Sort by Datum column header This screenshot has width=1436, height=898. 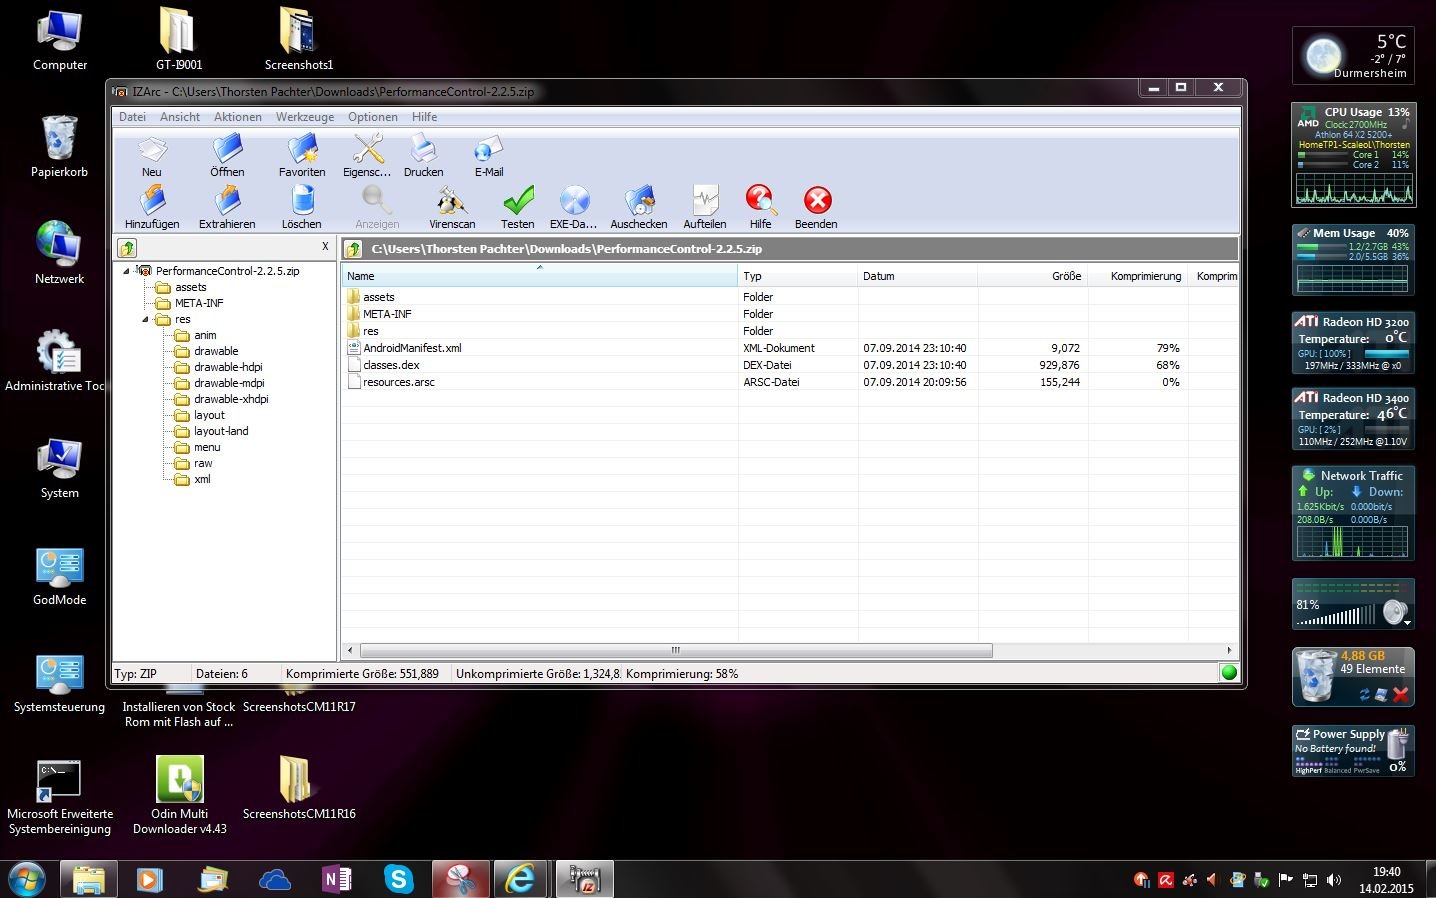918,276
